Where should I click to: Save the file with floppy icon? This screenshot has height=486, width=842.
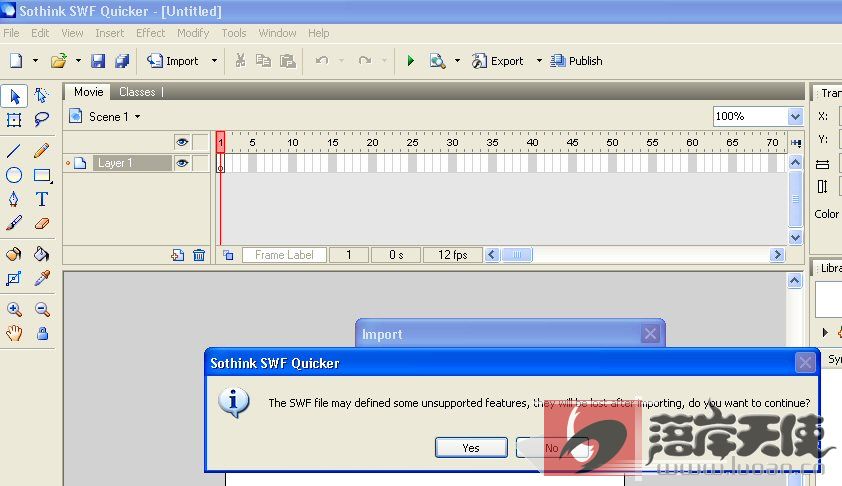coord(98,61)
